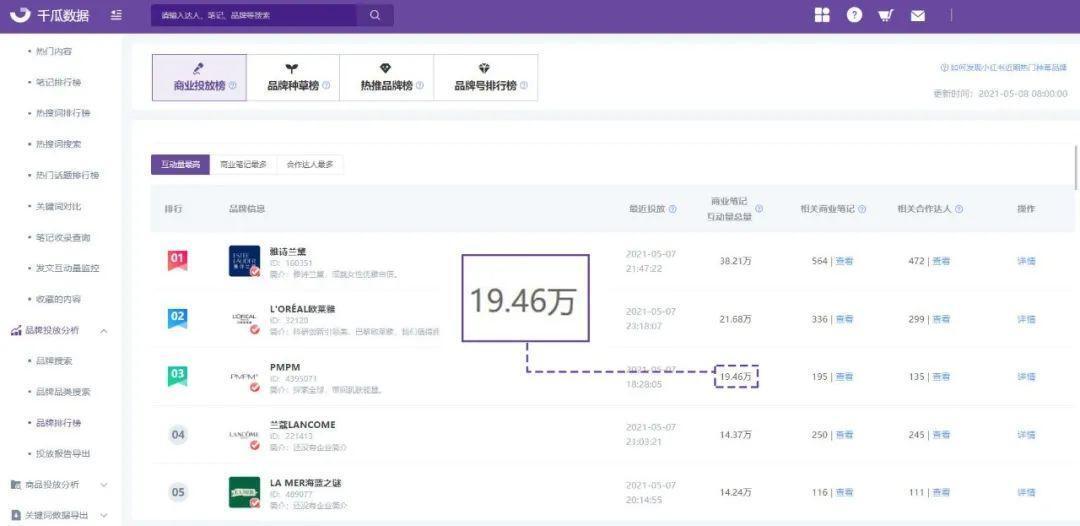
Task: Open the shopping cart icon in header
Action: click(x=886, y=15)
